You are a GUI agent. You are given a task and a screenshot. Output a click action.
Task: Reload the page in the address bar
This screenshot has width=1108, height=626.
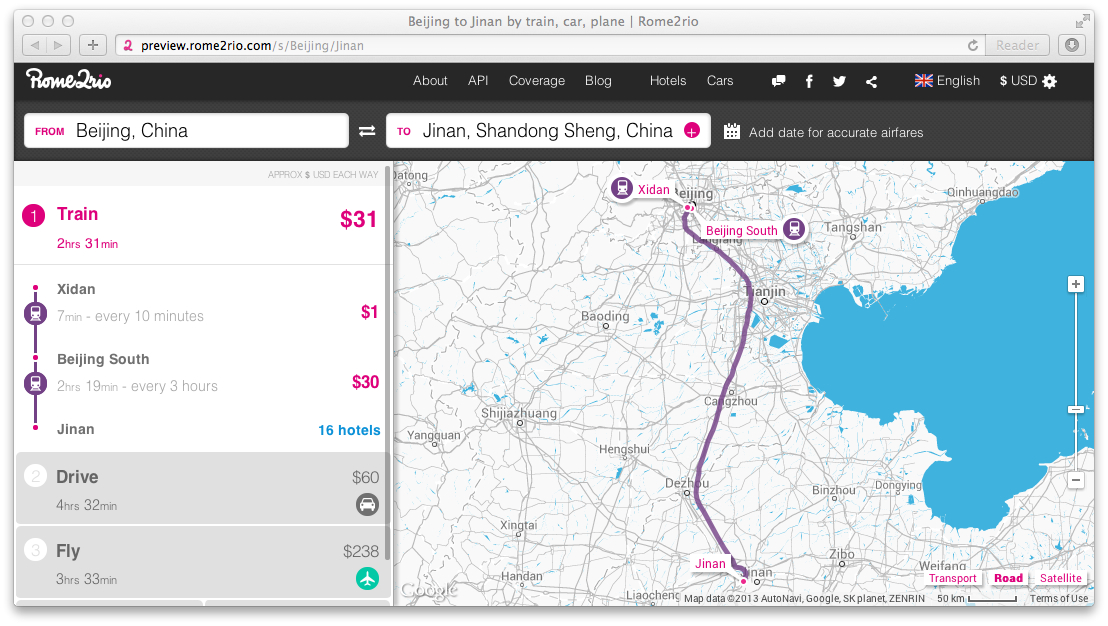click(x=973, y=45)
